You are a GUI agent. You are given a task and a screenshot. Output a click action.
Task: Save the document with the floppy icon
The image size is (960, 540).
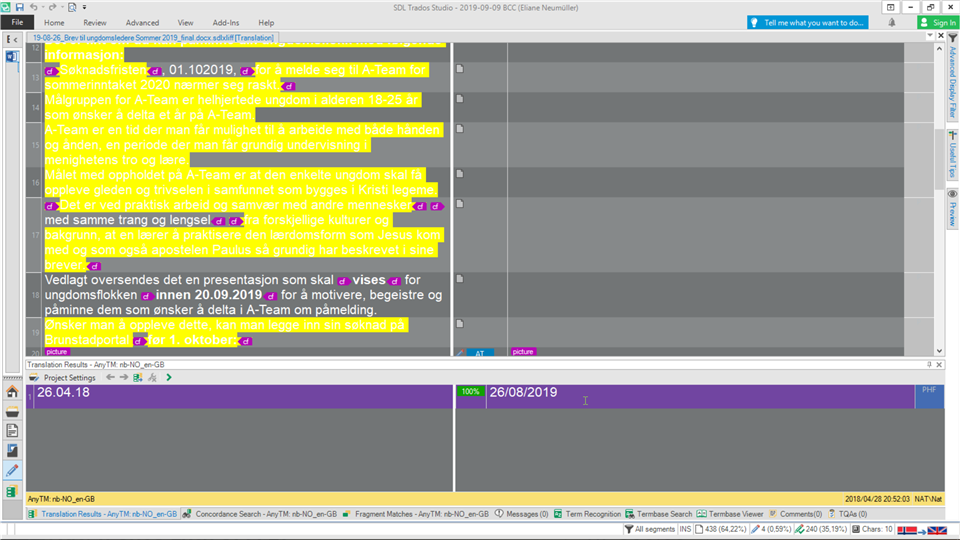click(20, 7)
